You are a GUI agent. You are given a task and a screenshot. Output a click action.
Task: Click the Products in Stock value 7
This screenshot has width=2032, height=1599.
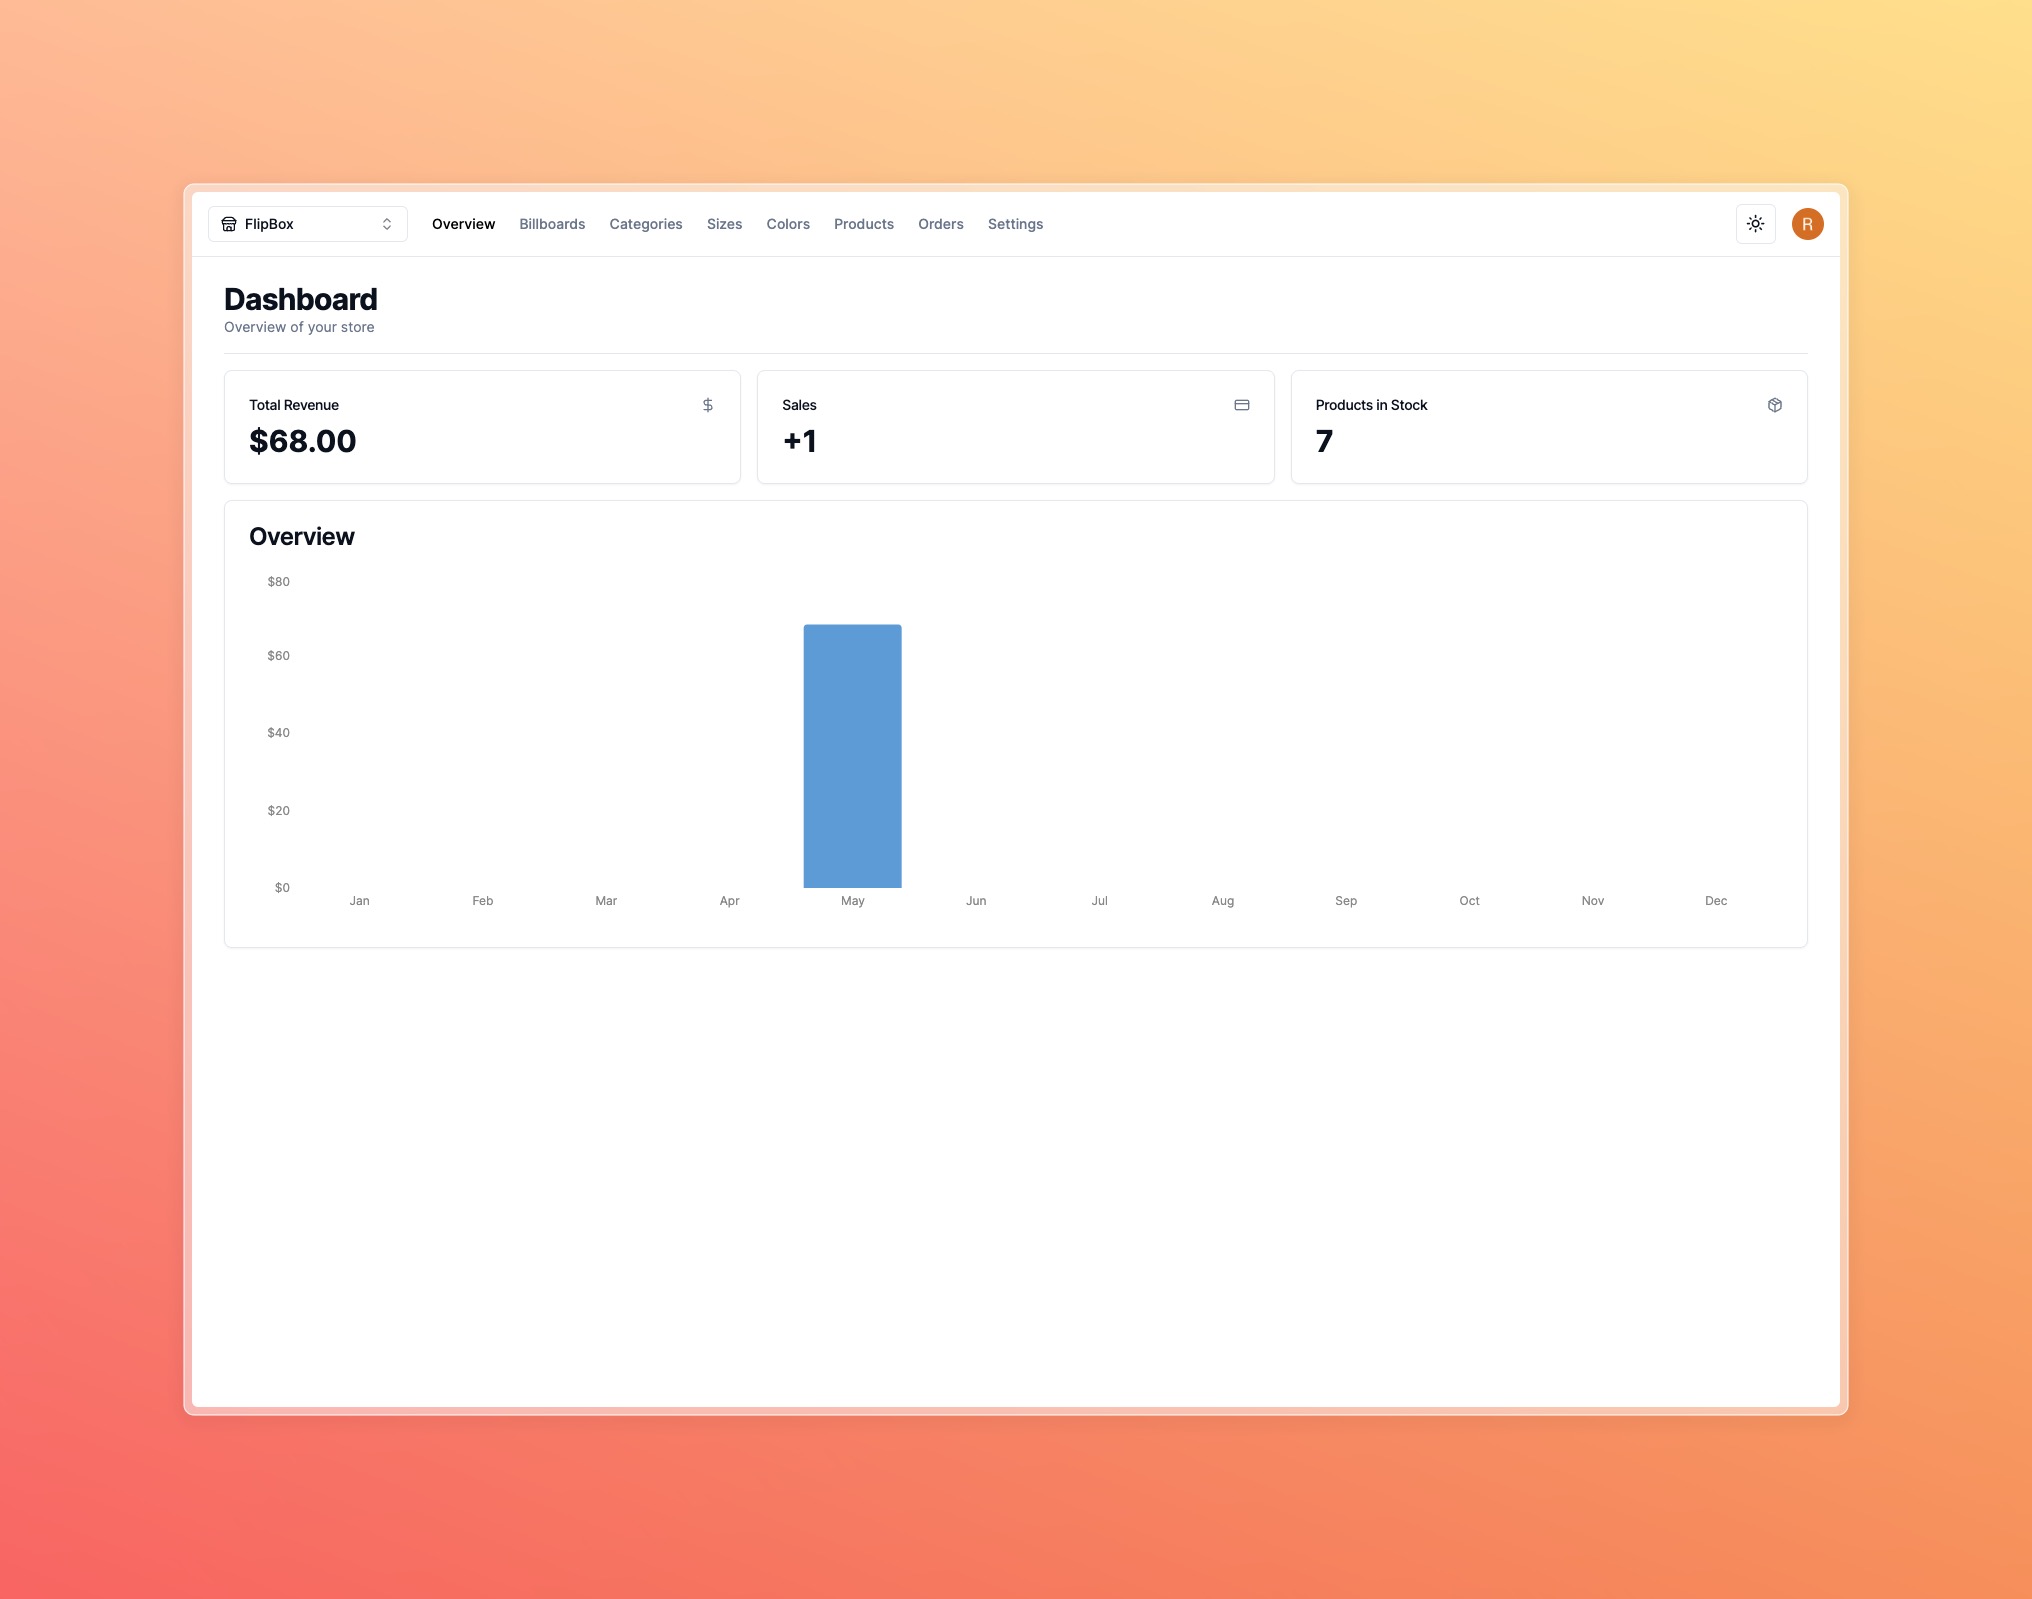click(1324, 441)
